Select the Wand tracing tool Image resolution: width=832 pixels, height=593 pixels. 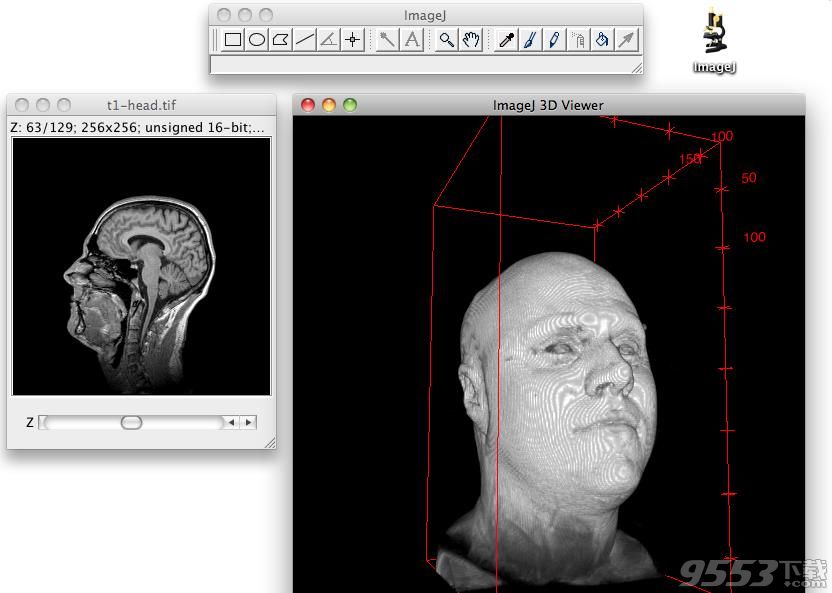click(x=387, y=40)
